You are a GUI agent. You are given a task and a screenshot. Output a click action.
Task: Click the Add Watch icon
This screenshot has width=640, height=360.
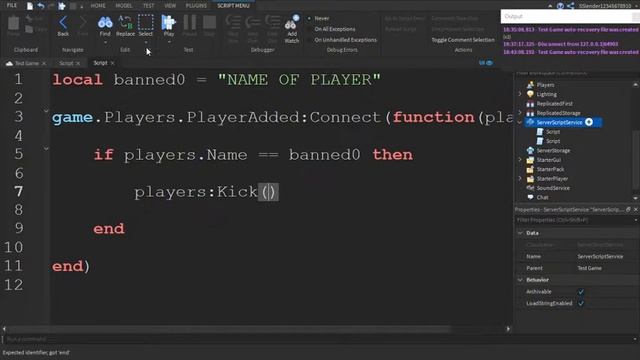[291, 23]
